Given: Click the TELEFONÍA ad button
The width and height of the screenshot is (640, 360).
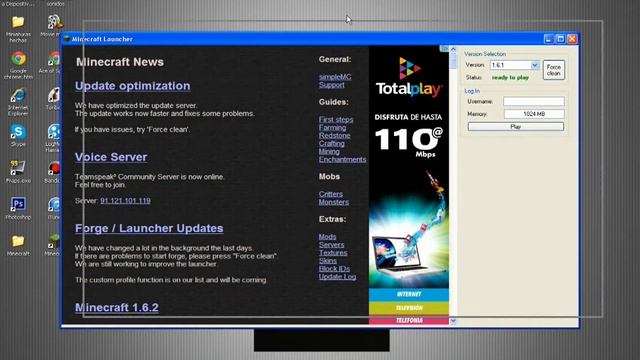Looking at the screenshot, I should click(409, 320).
